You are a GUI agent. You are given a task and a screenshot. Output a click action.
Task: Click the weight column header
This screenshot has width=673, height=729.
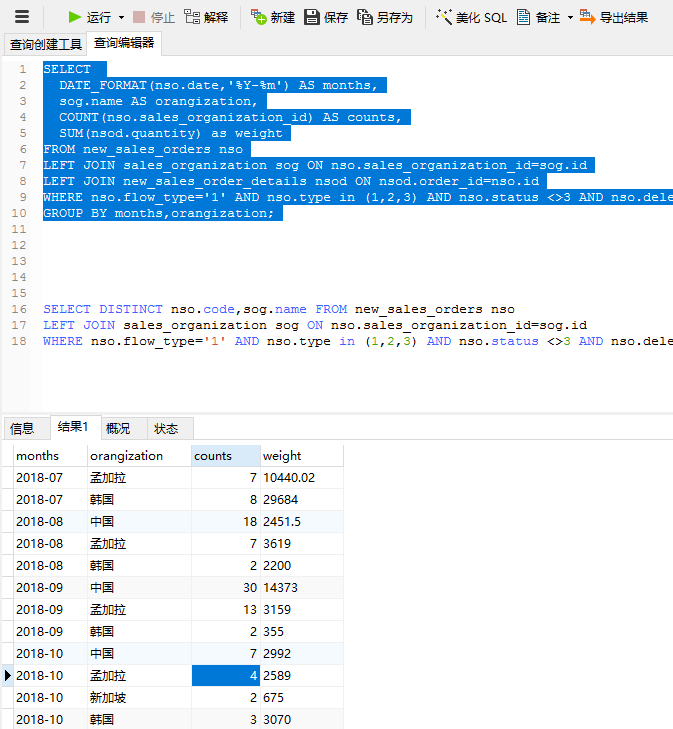pos(300,456)
